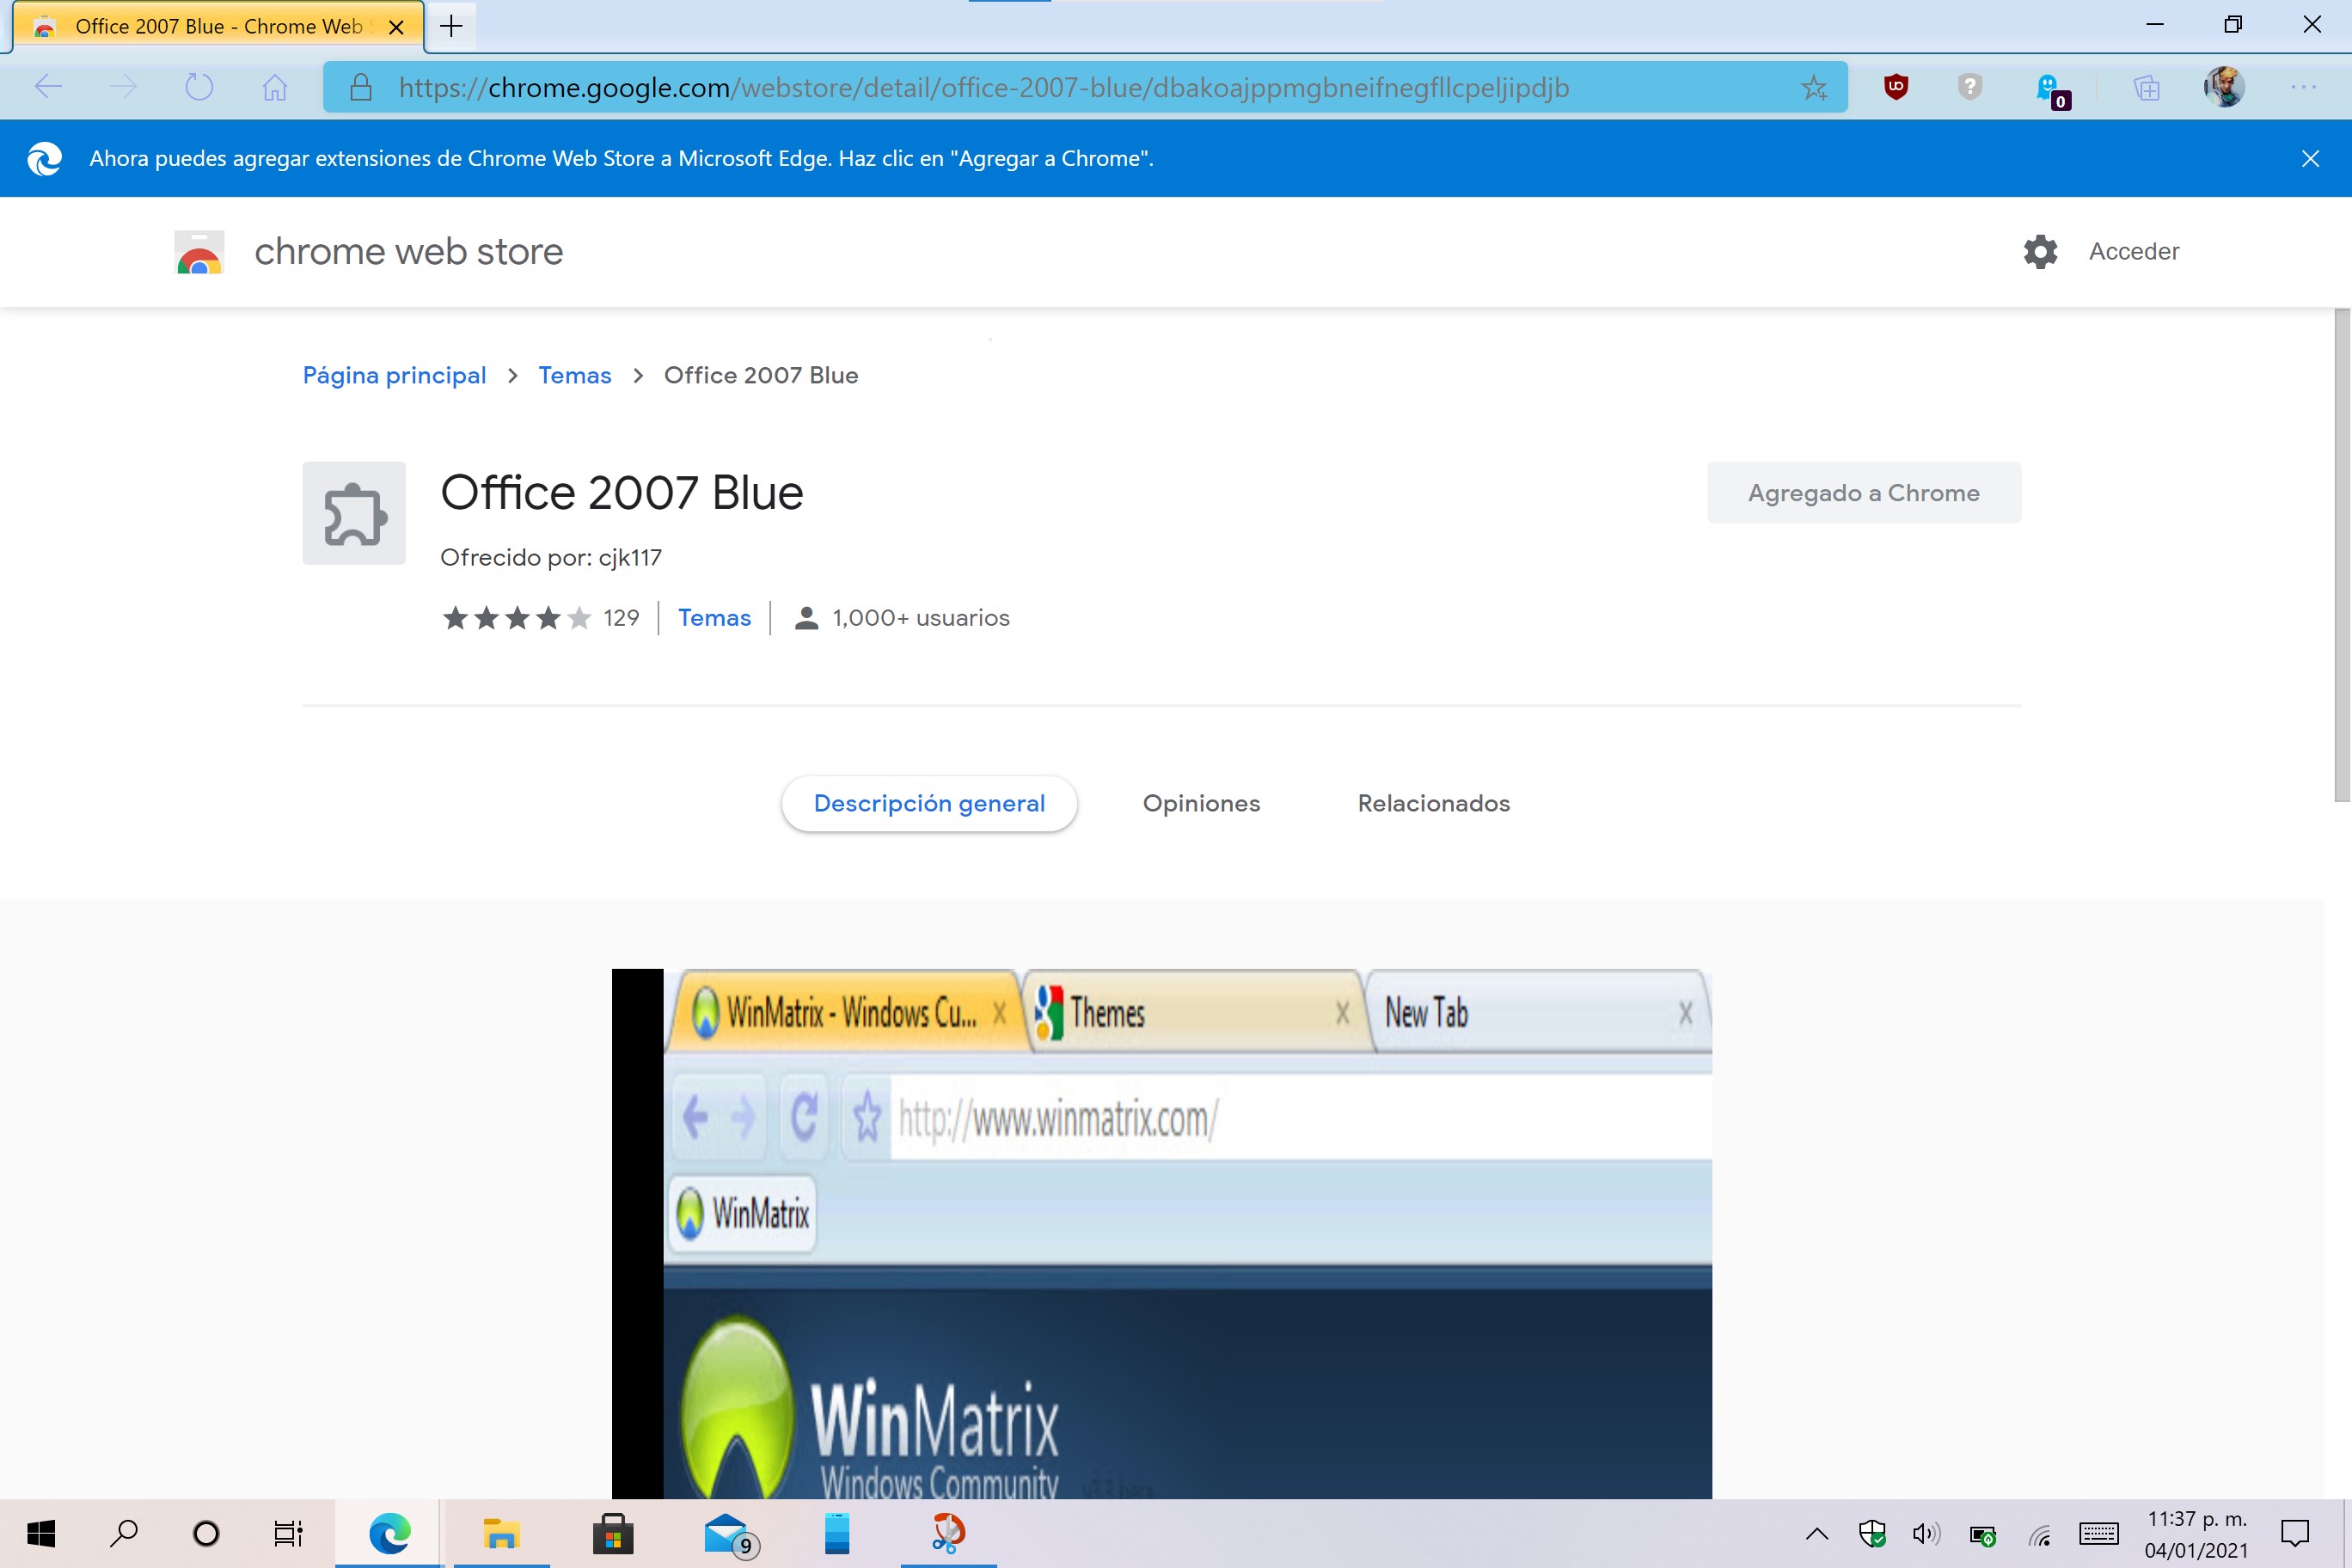Click the Agregado a Chrome button
Image resolution: width=2352 pixels, height=1568 pixels.
tap(1864, 492)
